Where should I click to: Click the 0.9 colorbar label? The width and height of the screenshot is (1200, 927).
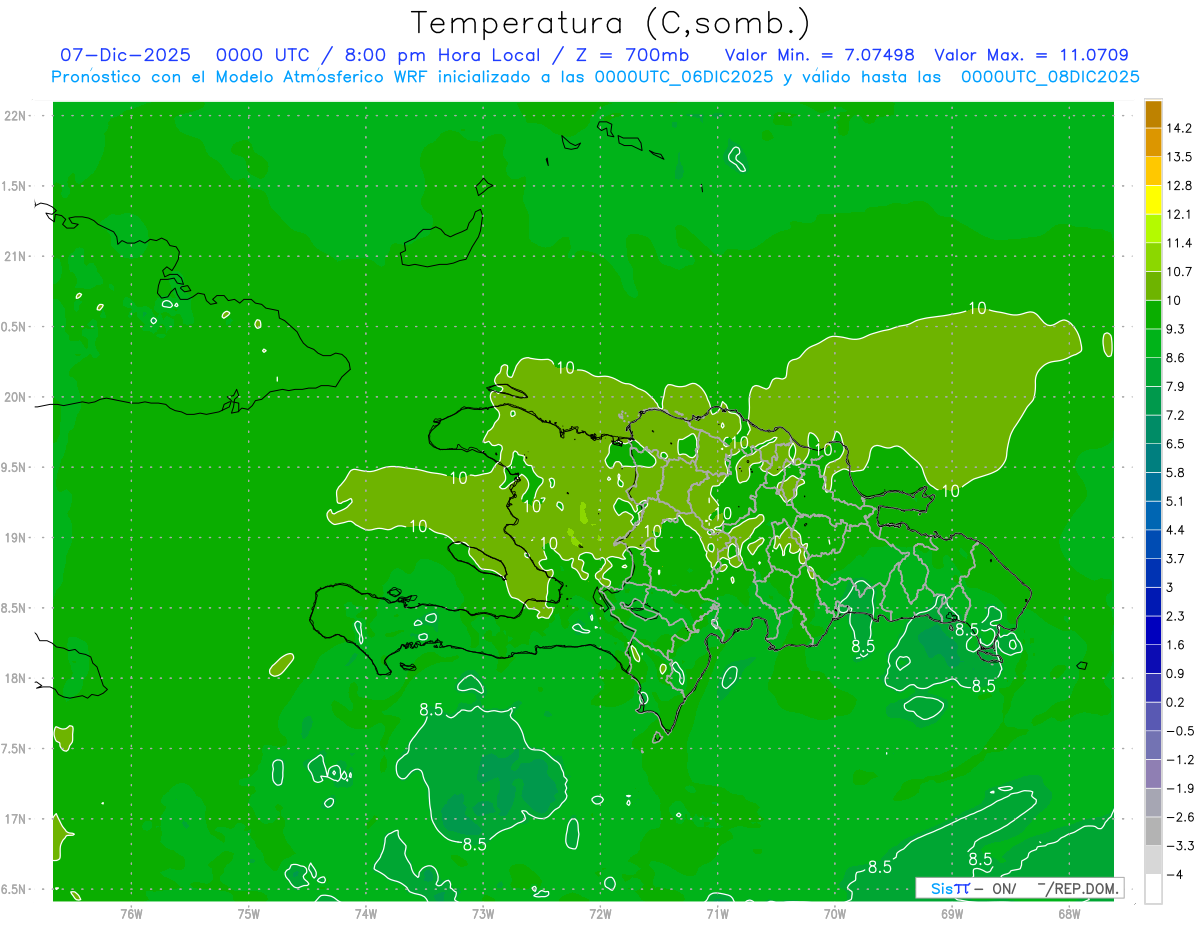1175,673
